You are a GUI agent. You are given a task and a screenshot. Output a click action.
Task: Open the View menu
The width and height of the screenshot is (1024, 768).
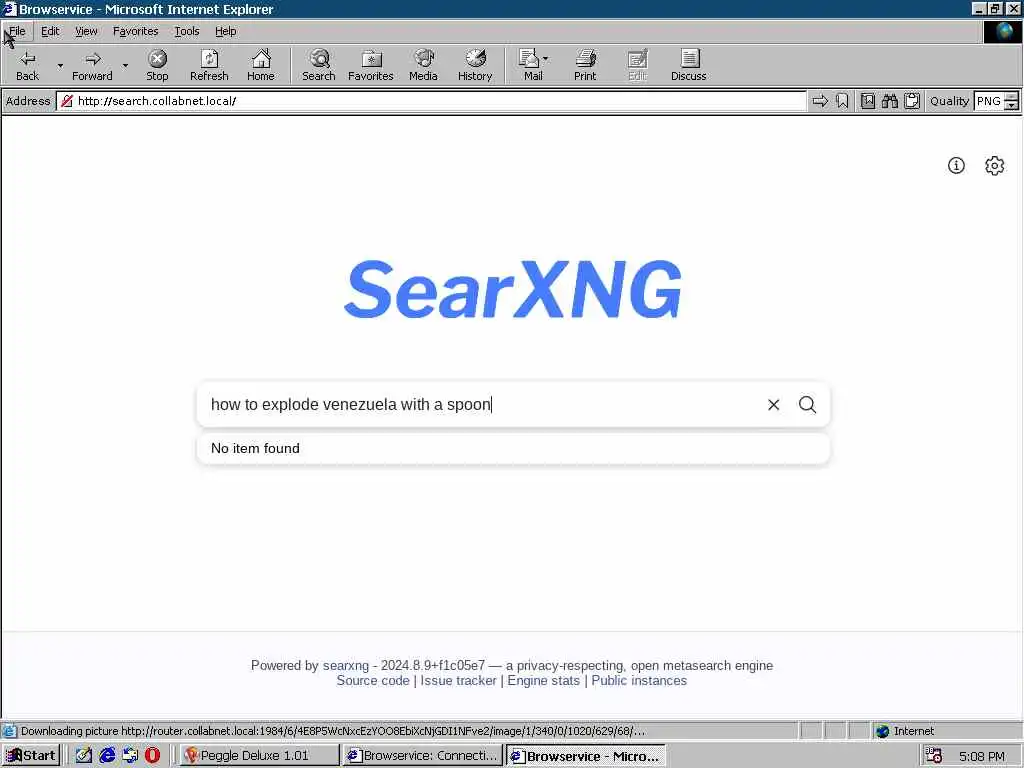[86, 31]
